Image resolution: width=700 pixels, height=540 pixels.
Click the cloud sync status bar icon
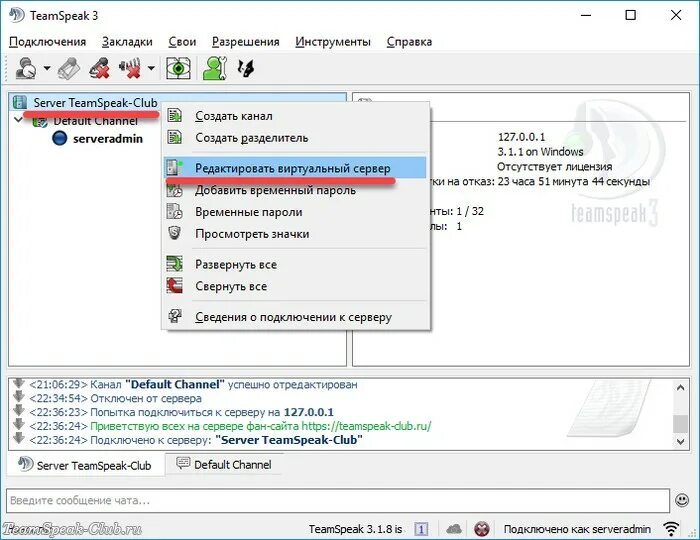(x=454, y=529)
